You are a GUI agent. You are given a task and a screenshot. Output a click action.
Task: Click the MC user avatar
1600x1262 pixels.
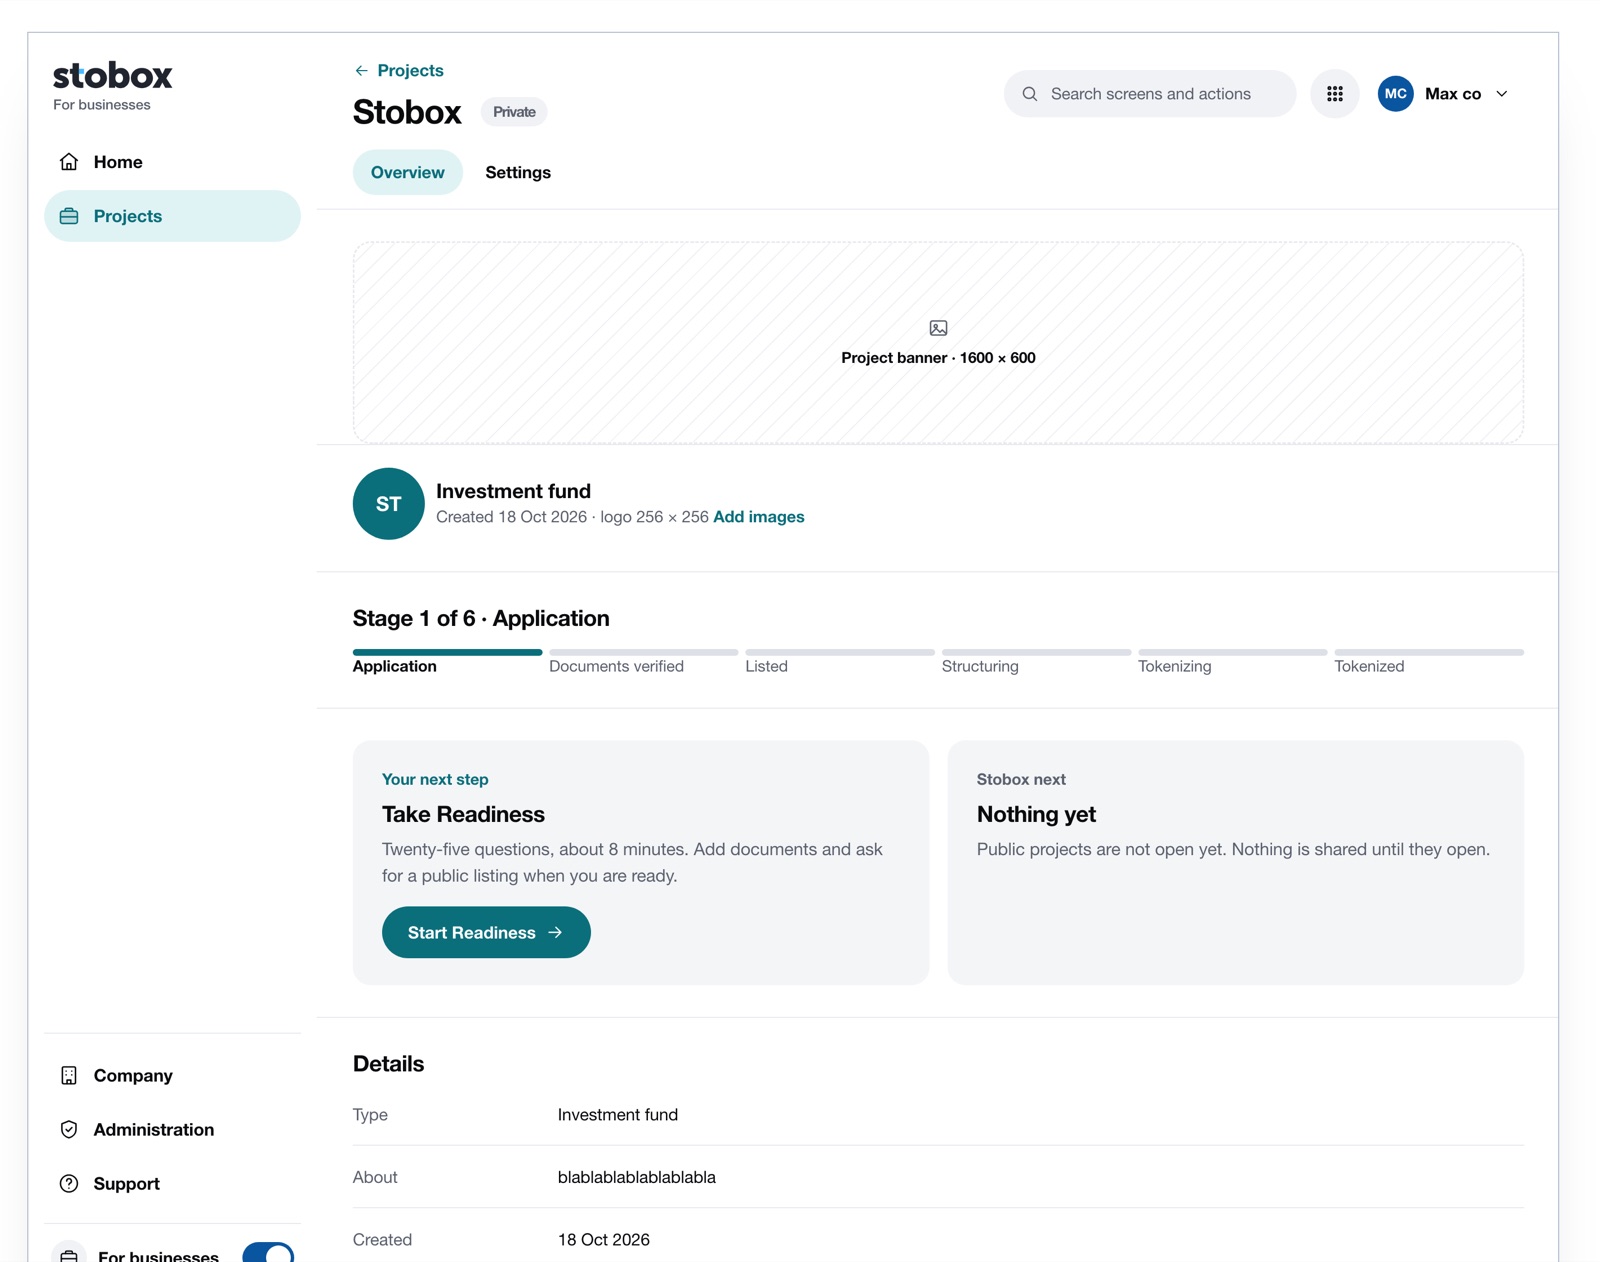(1396, 94)
